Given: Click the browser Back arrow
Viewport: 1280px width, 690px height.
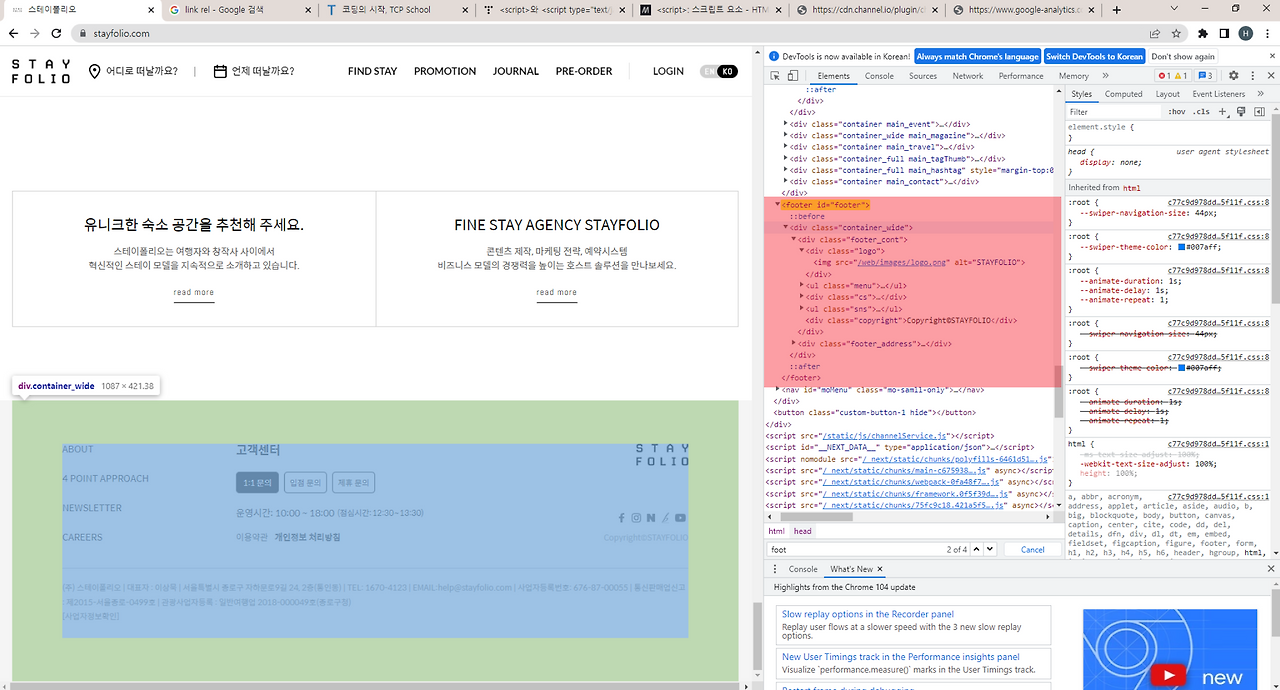Looking at the screenshot, I should [x=14, y=33].
